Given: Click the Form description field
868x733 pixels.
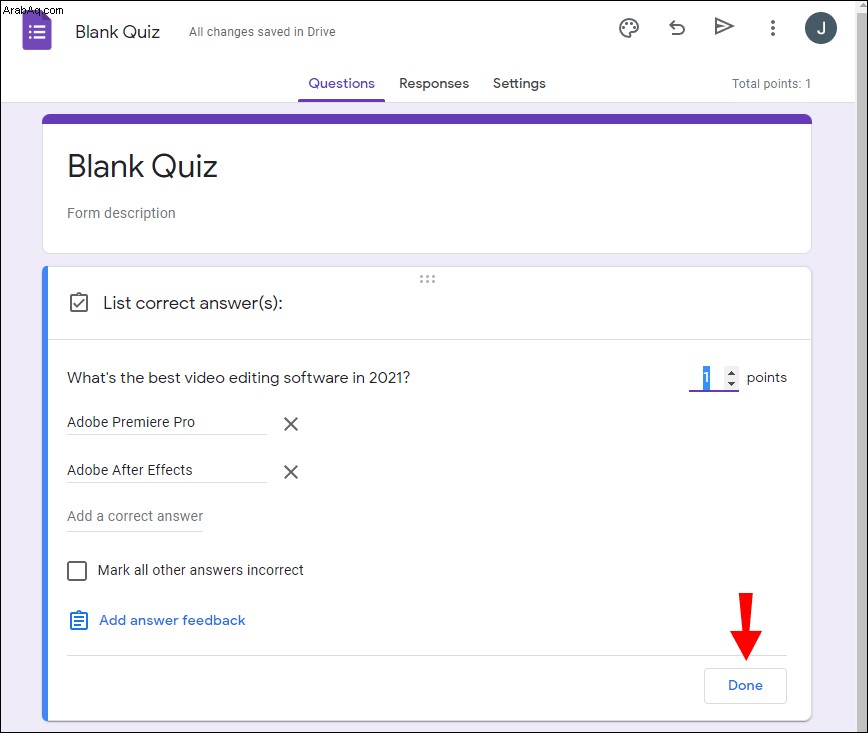Looking at the screenshot, I should (x=121, y=213).
